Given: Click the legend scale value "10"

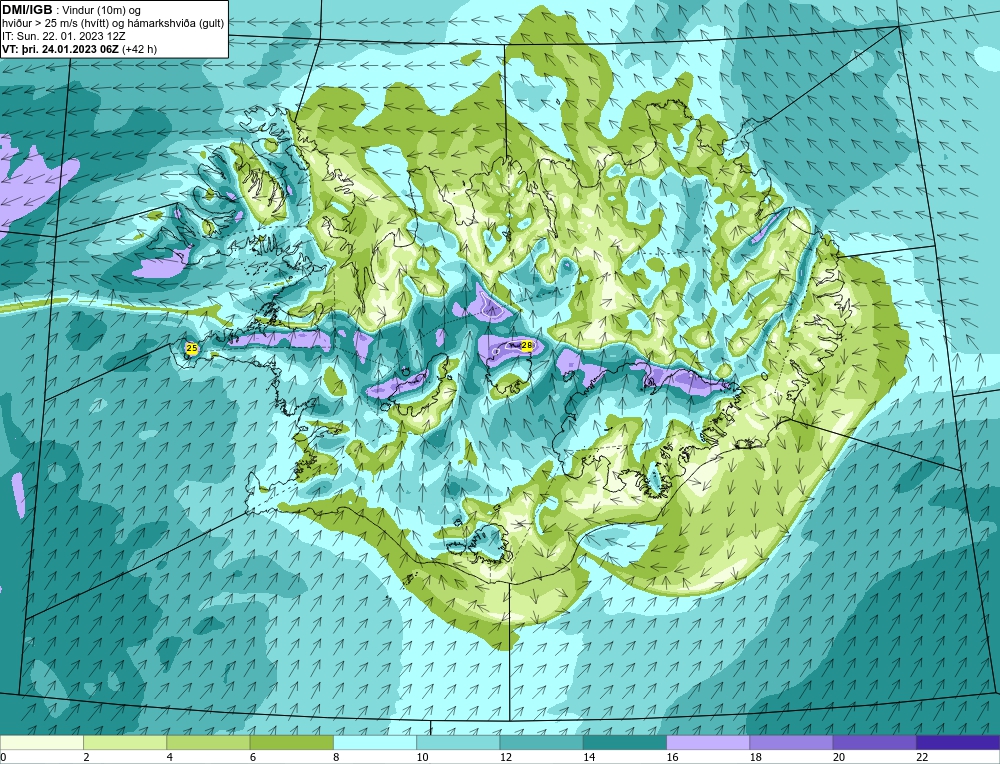Looking at the screenshot, I should [422, 757].
